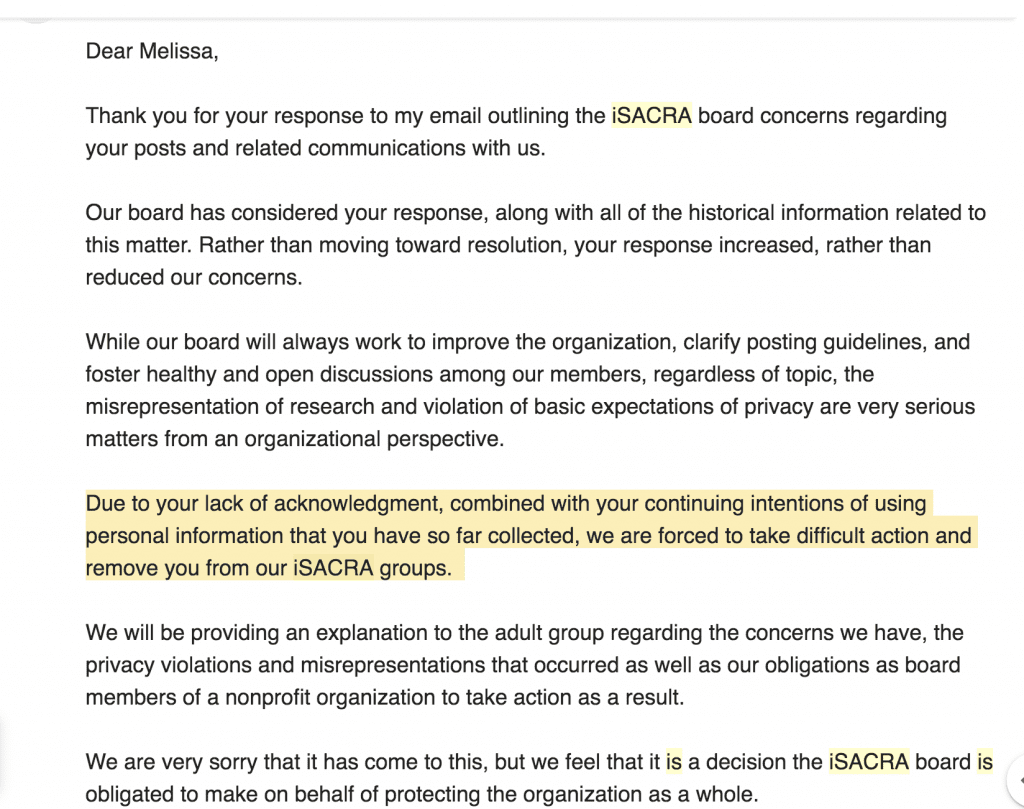Click highlighted "iSACRA" in the first paragraph
This screenshot has width=1024, height=809.
(x=651, y=115)
